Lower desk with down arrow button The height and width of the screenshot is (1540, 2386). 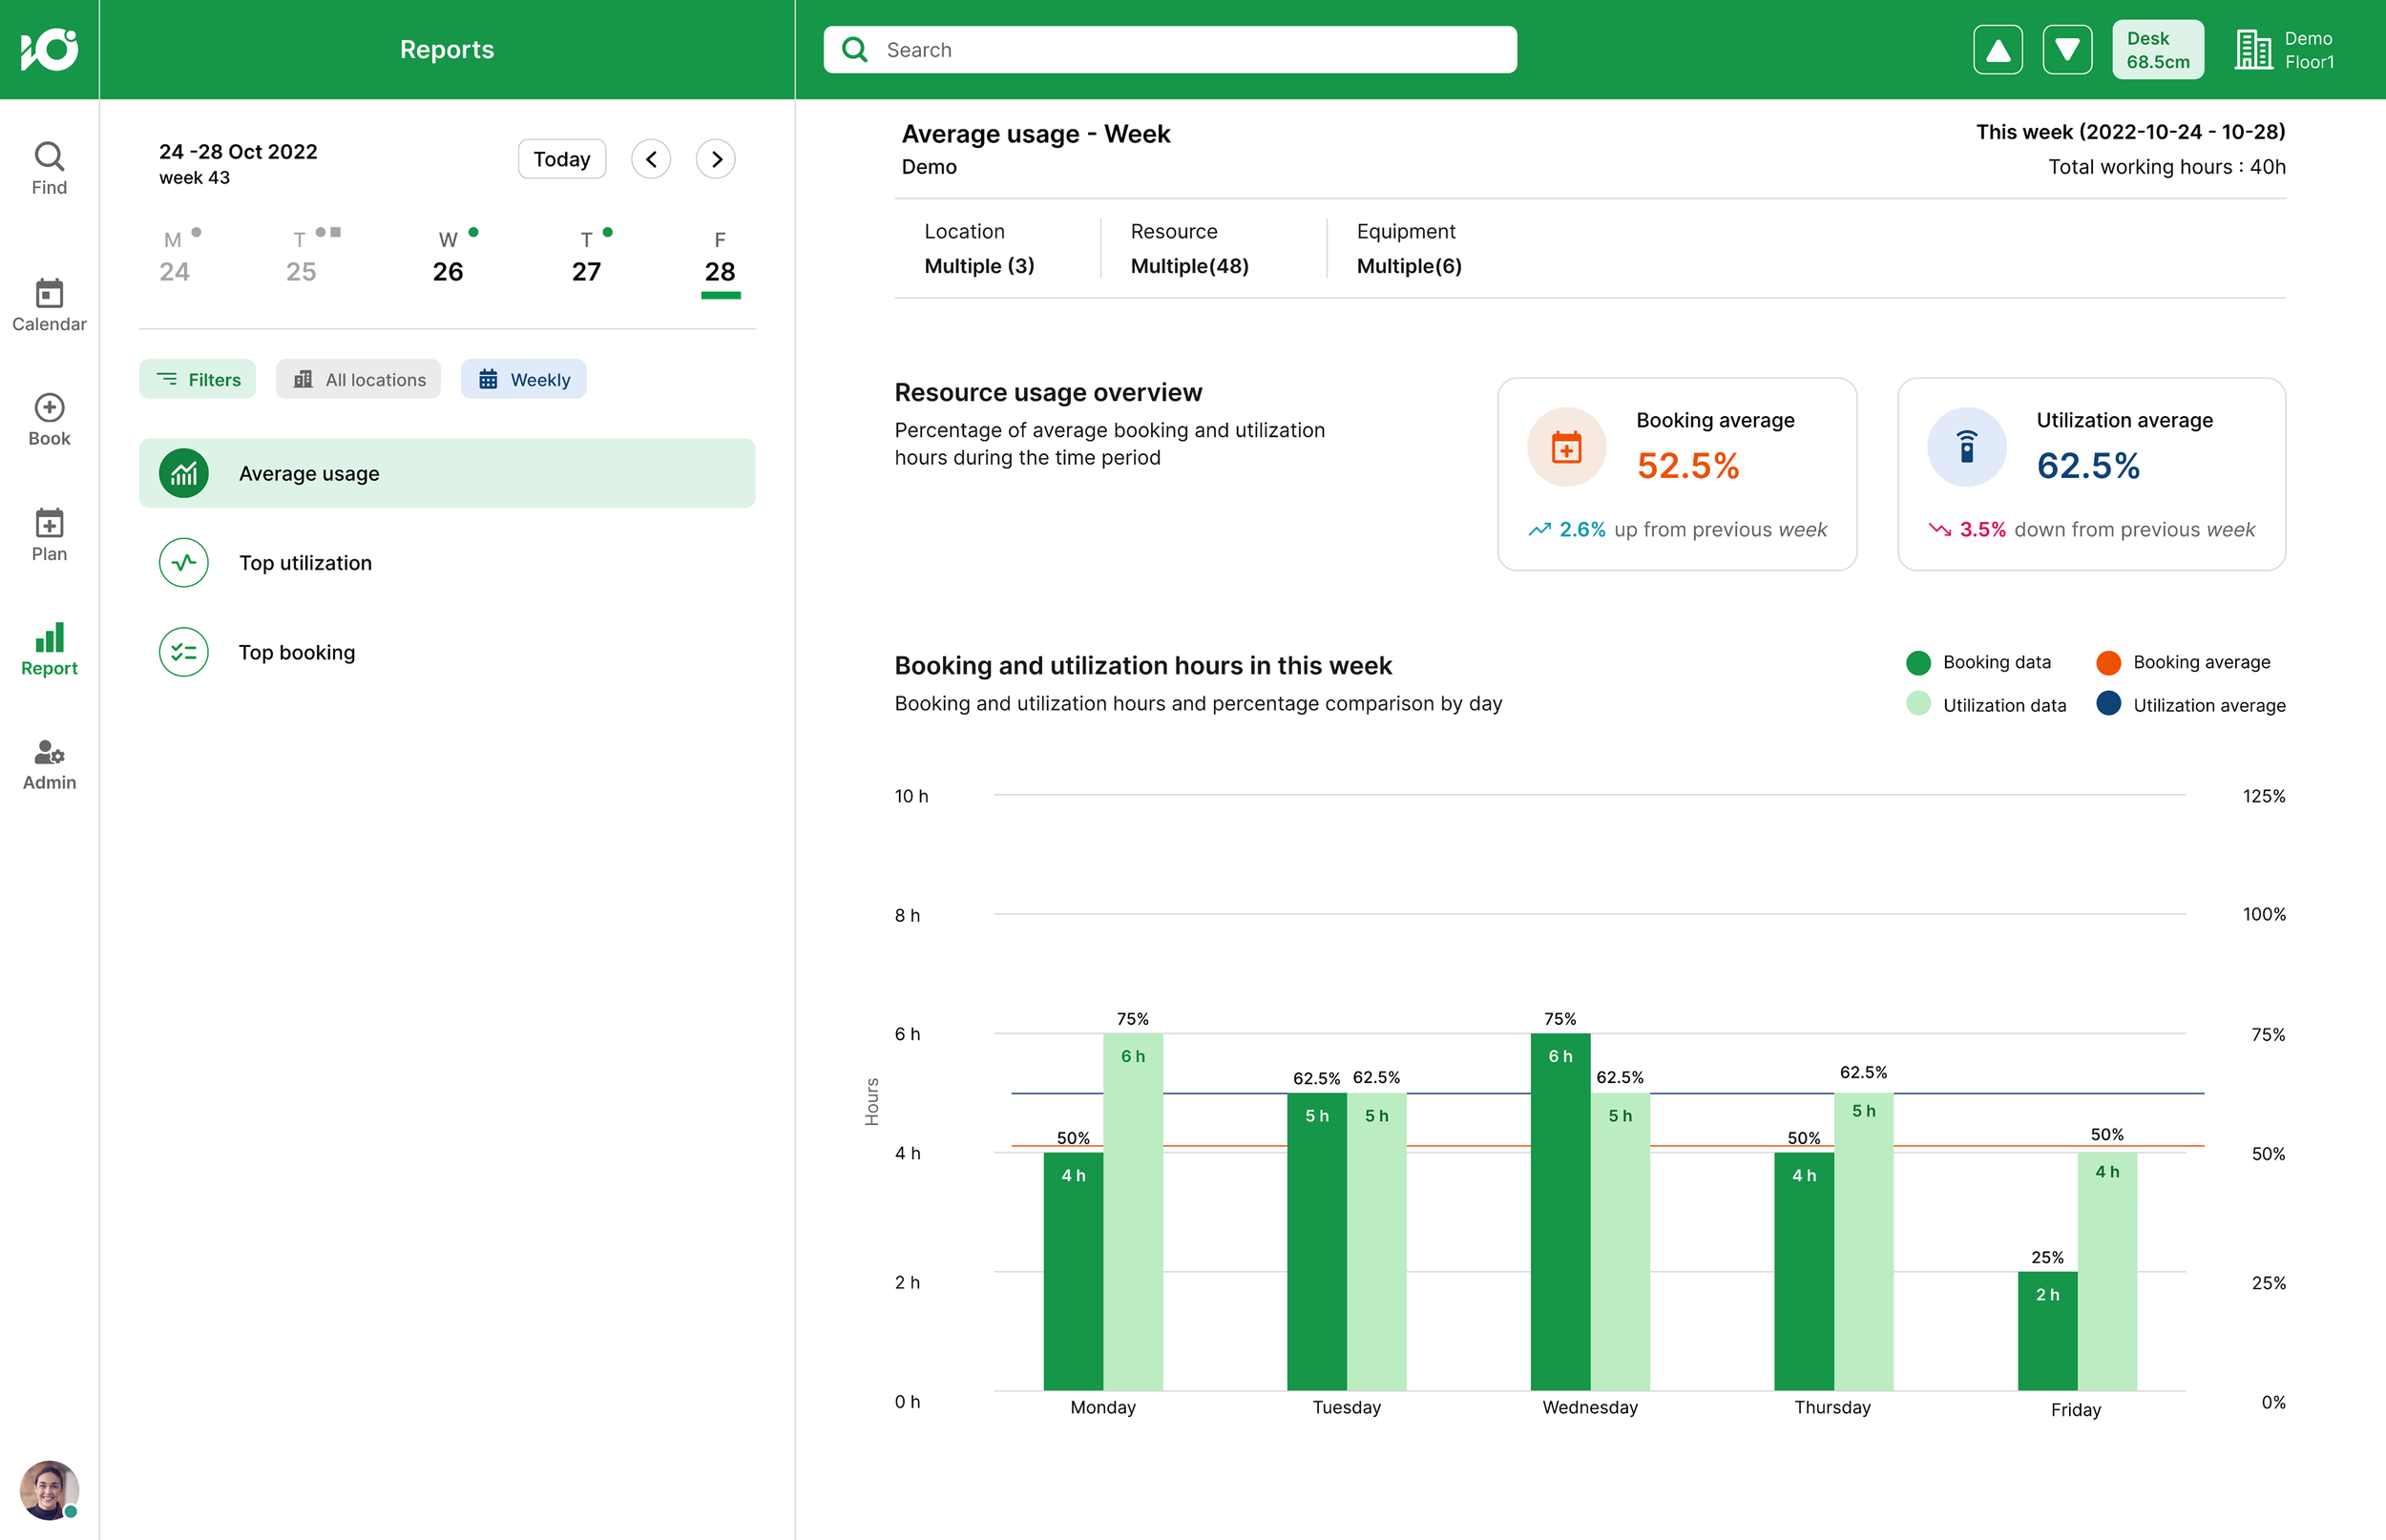tap(2067, 50)
